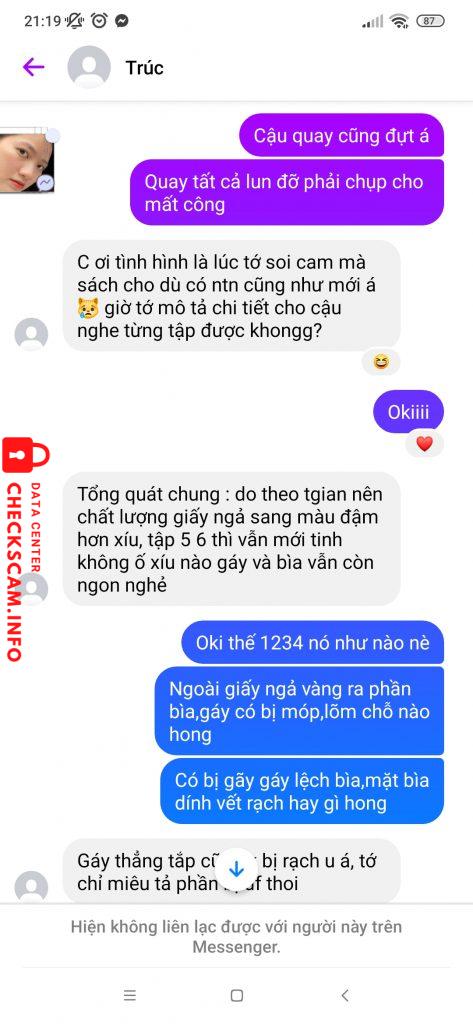This screenshot has height=1024, width=473.
Task: Select the purple 'Okiiii' message bubble
Action: pyautogui.click(x=408, y=412)
